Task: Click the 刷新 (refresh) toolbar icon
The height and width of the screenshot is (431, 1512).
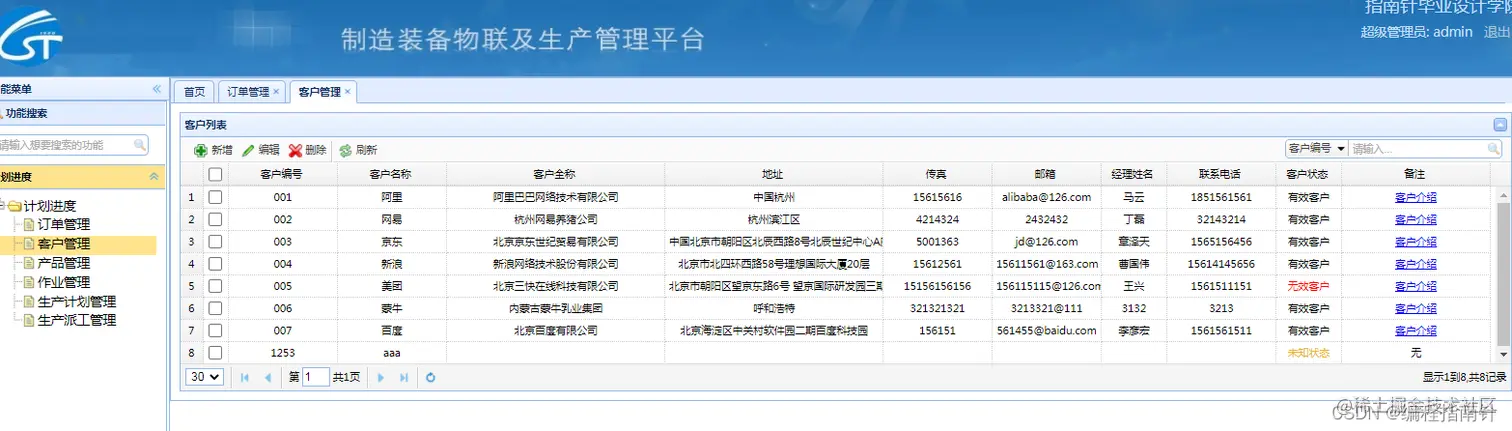Action: point(345,150)
